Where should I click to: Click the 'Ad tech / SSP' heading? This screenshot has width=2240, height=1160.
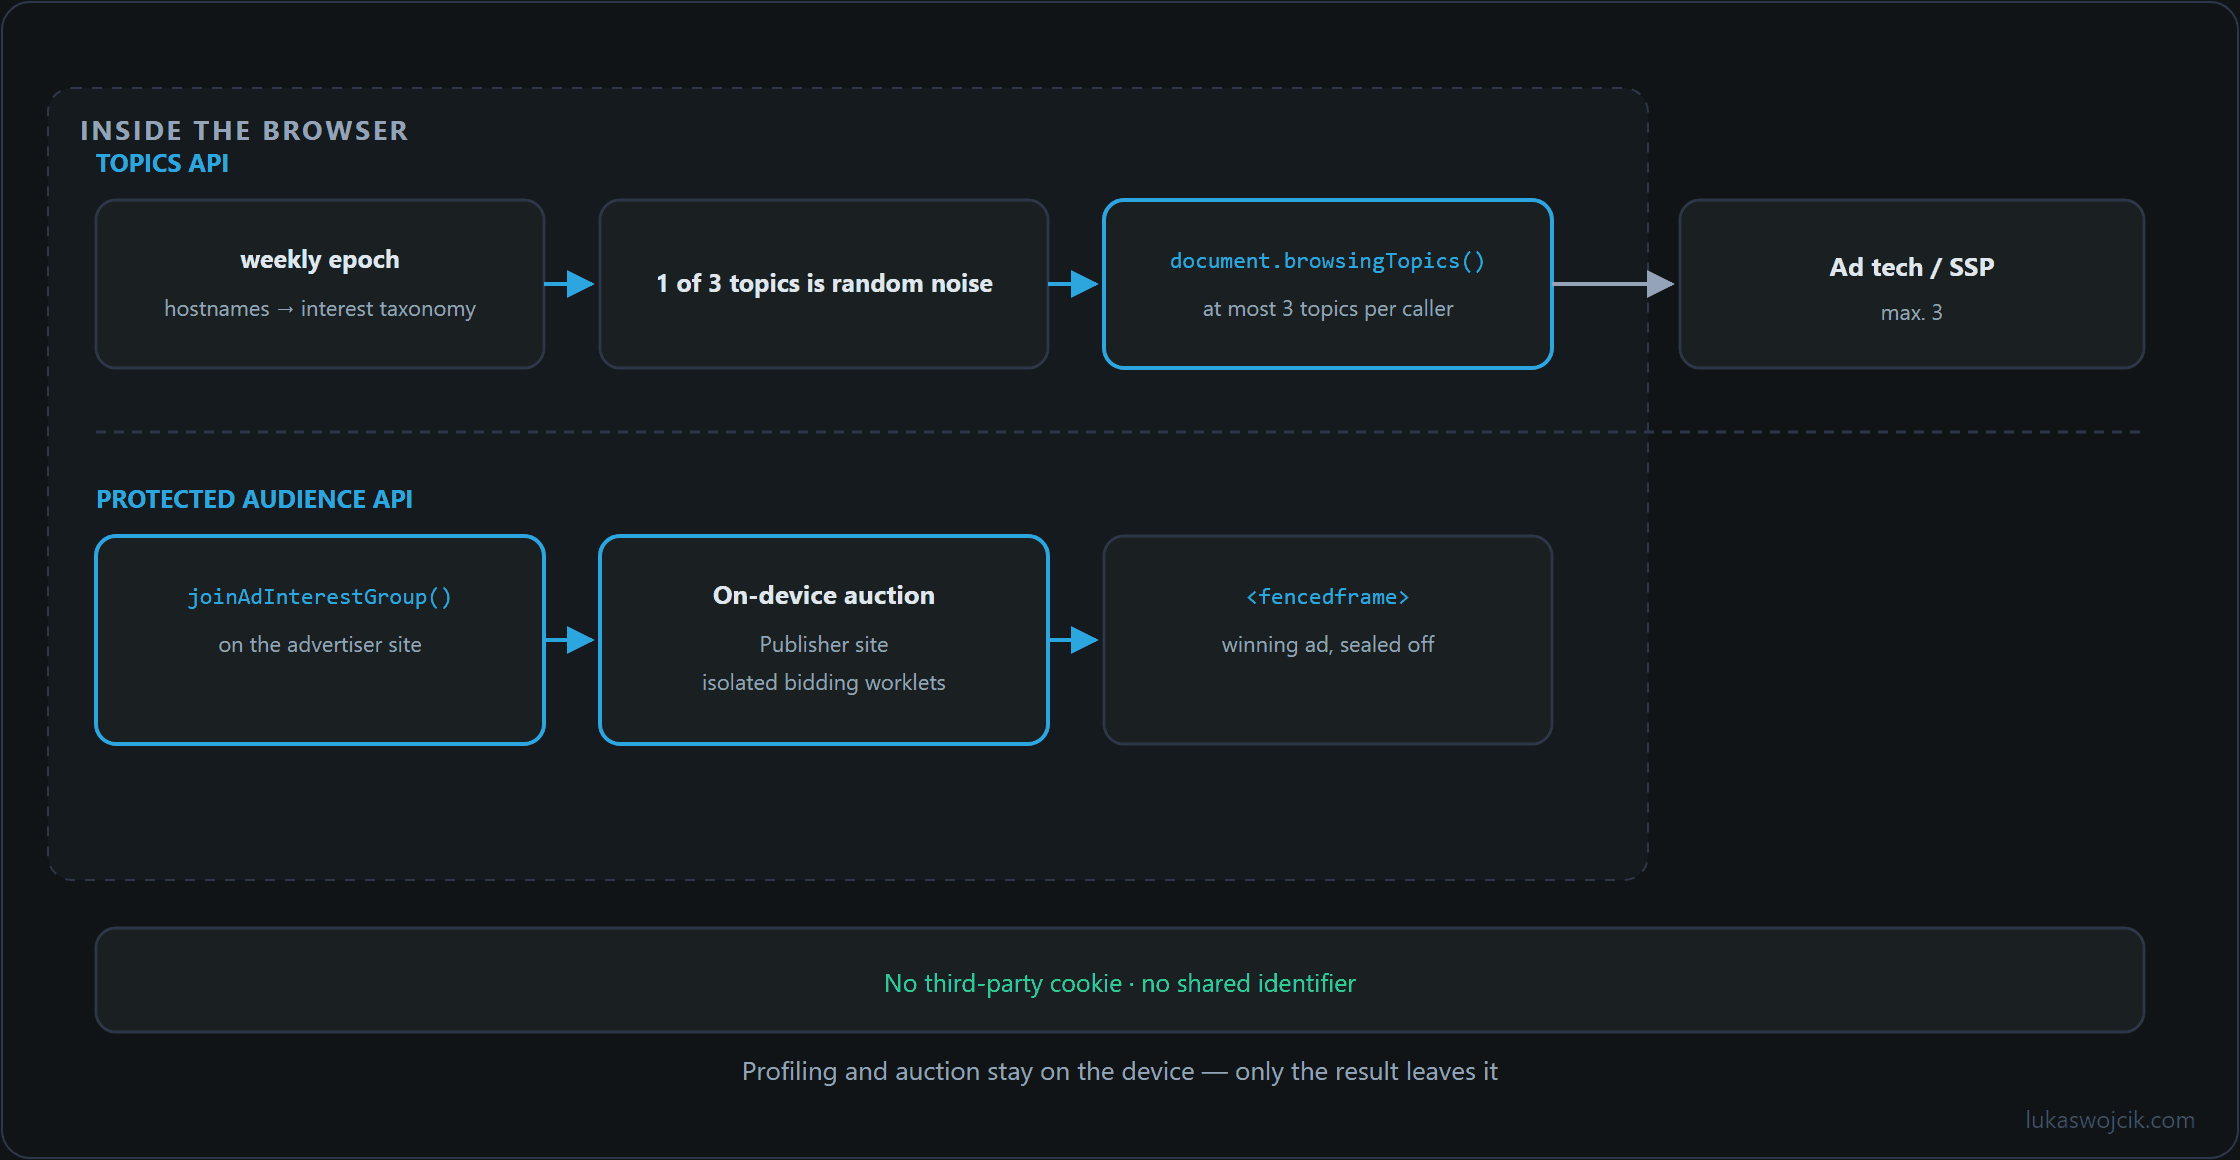click(1911, 267)
